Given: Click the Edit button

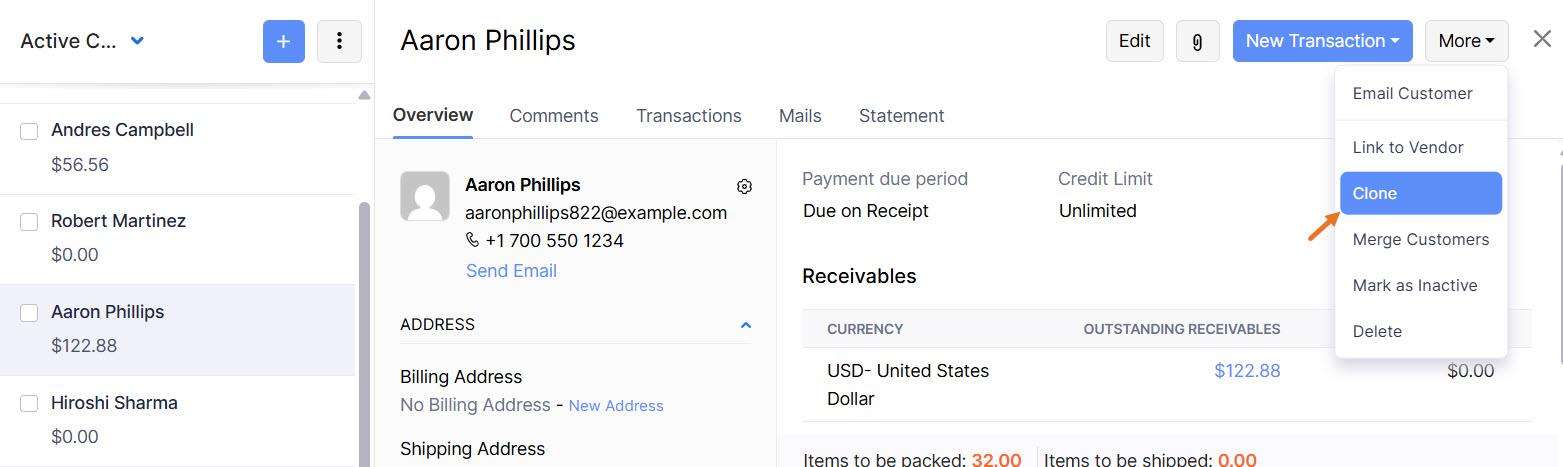Looking at the screenshot, I should 1134,41.
